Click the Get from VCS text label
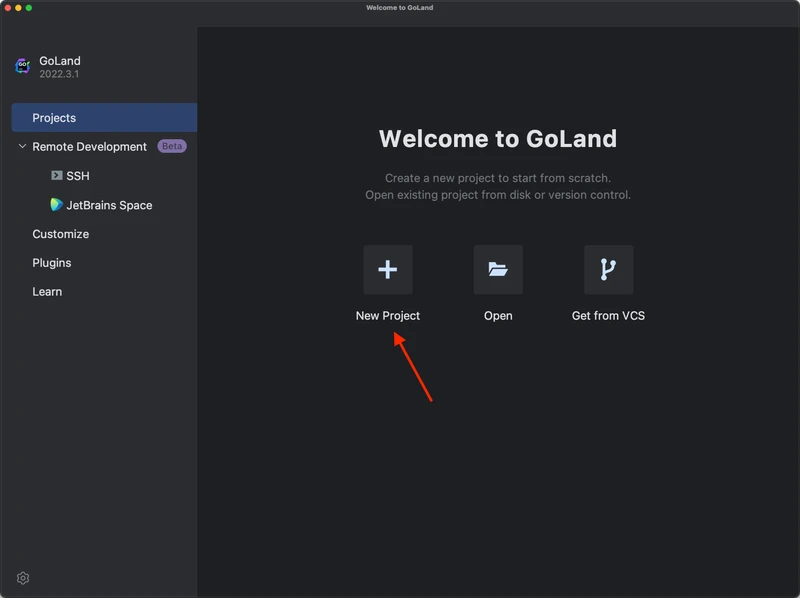Viewport: 800px width, 598px height. point(608,316)
